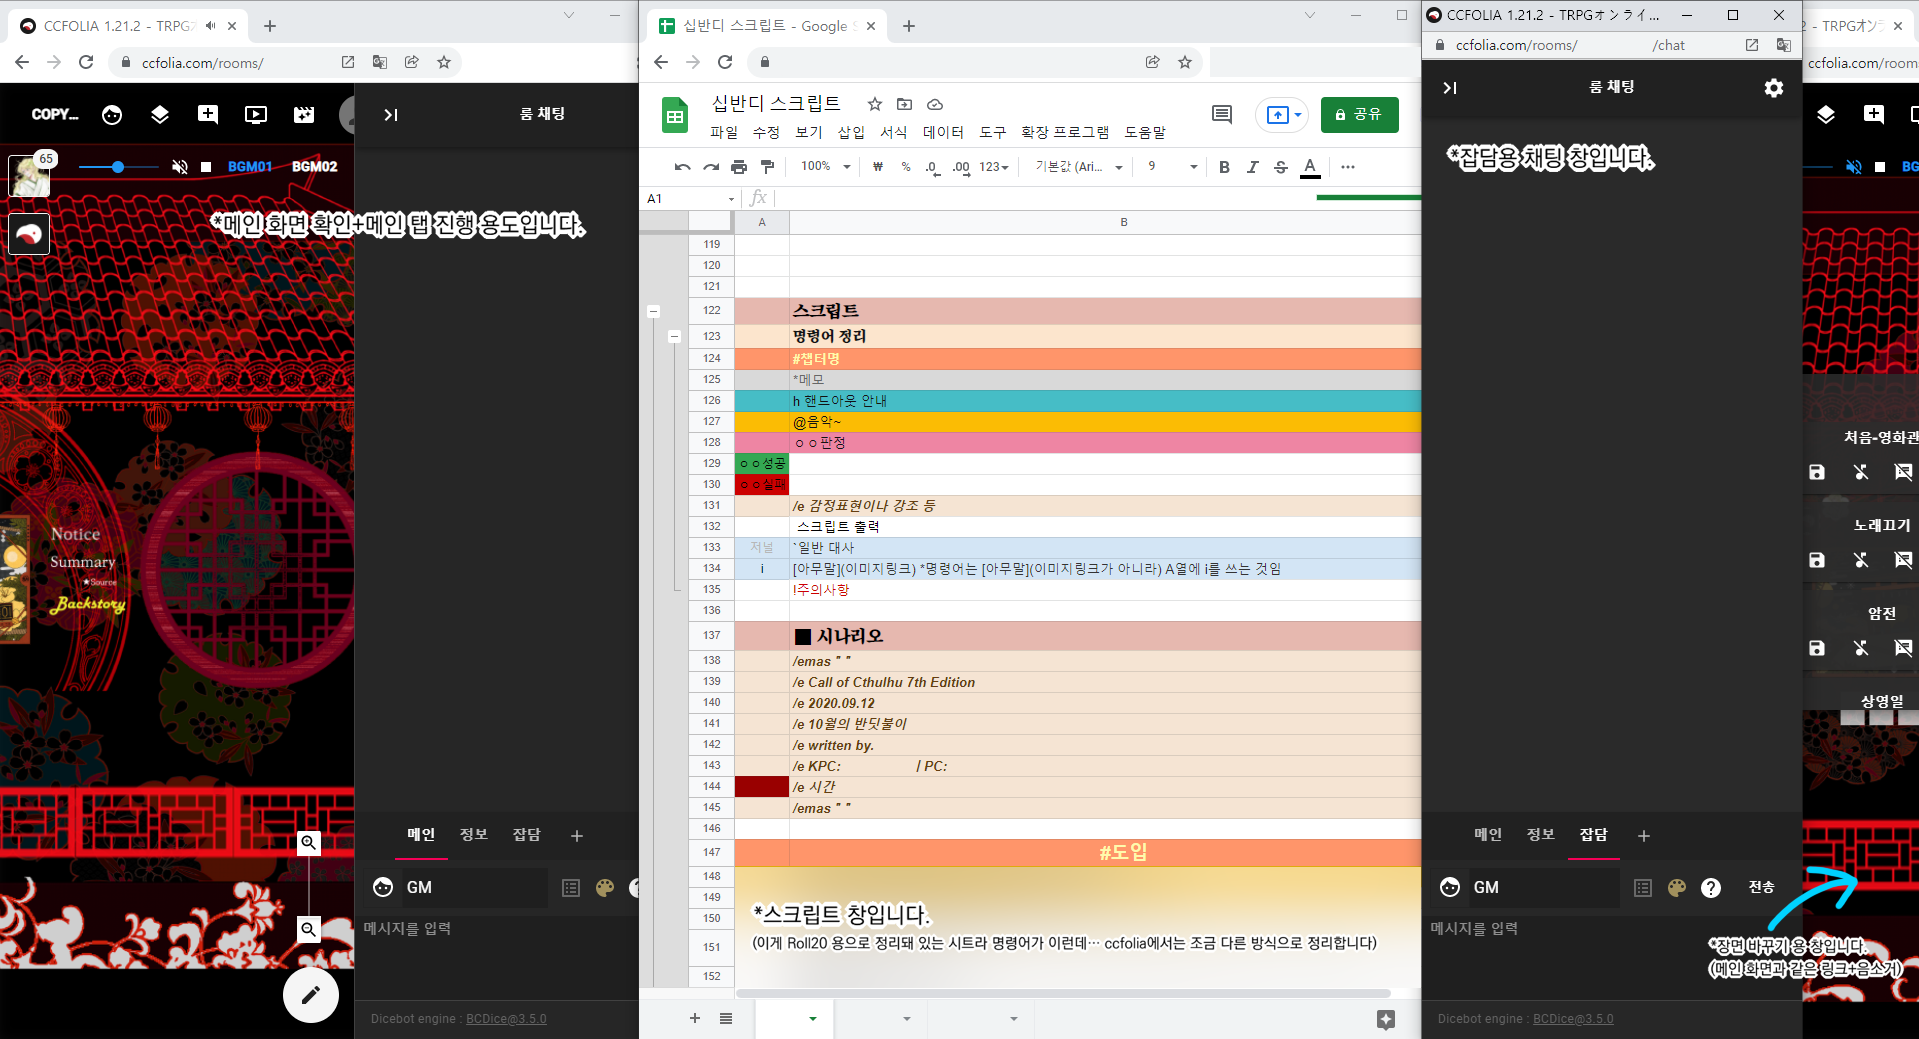Switch to 잡담 tab in left chat
Viewport: 1919px width, 1039px height.
tap(527, 835)
